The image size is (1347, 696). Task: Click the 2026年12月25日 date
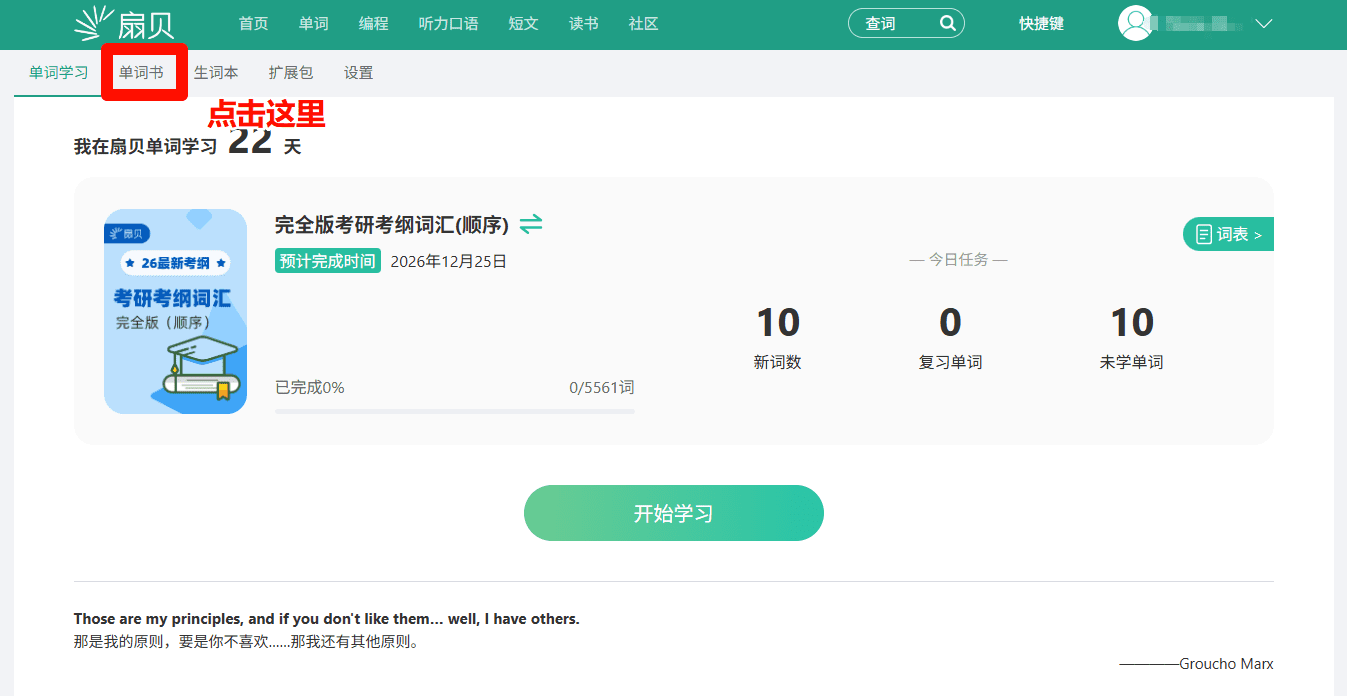[x=449, y=261]
